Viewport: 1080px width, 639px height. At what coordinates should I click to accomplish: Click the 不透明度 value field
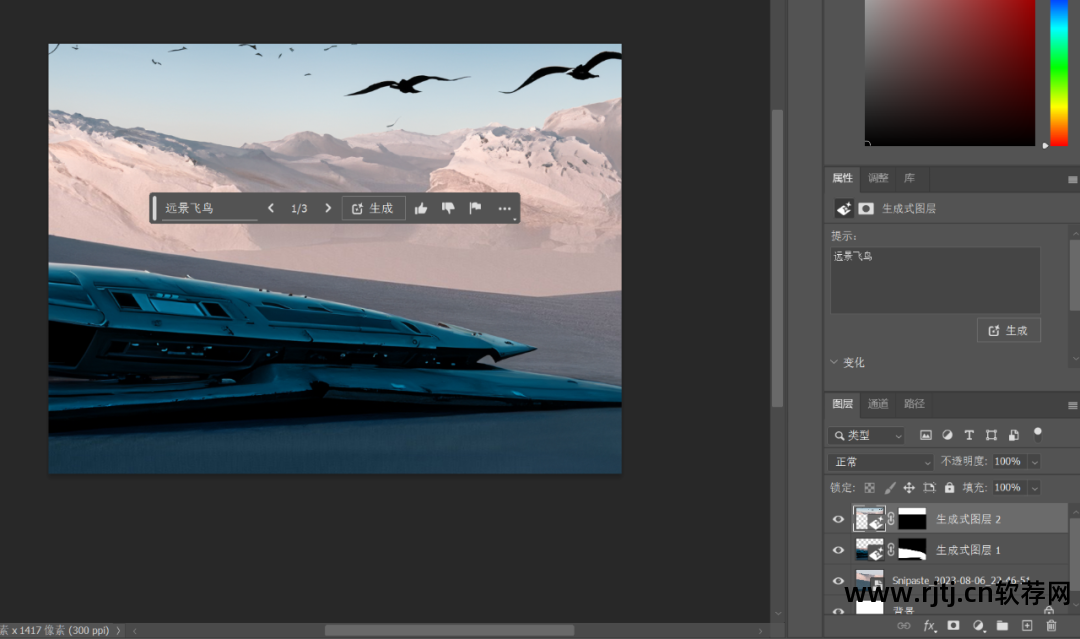(1009, 462)
